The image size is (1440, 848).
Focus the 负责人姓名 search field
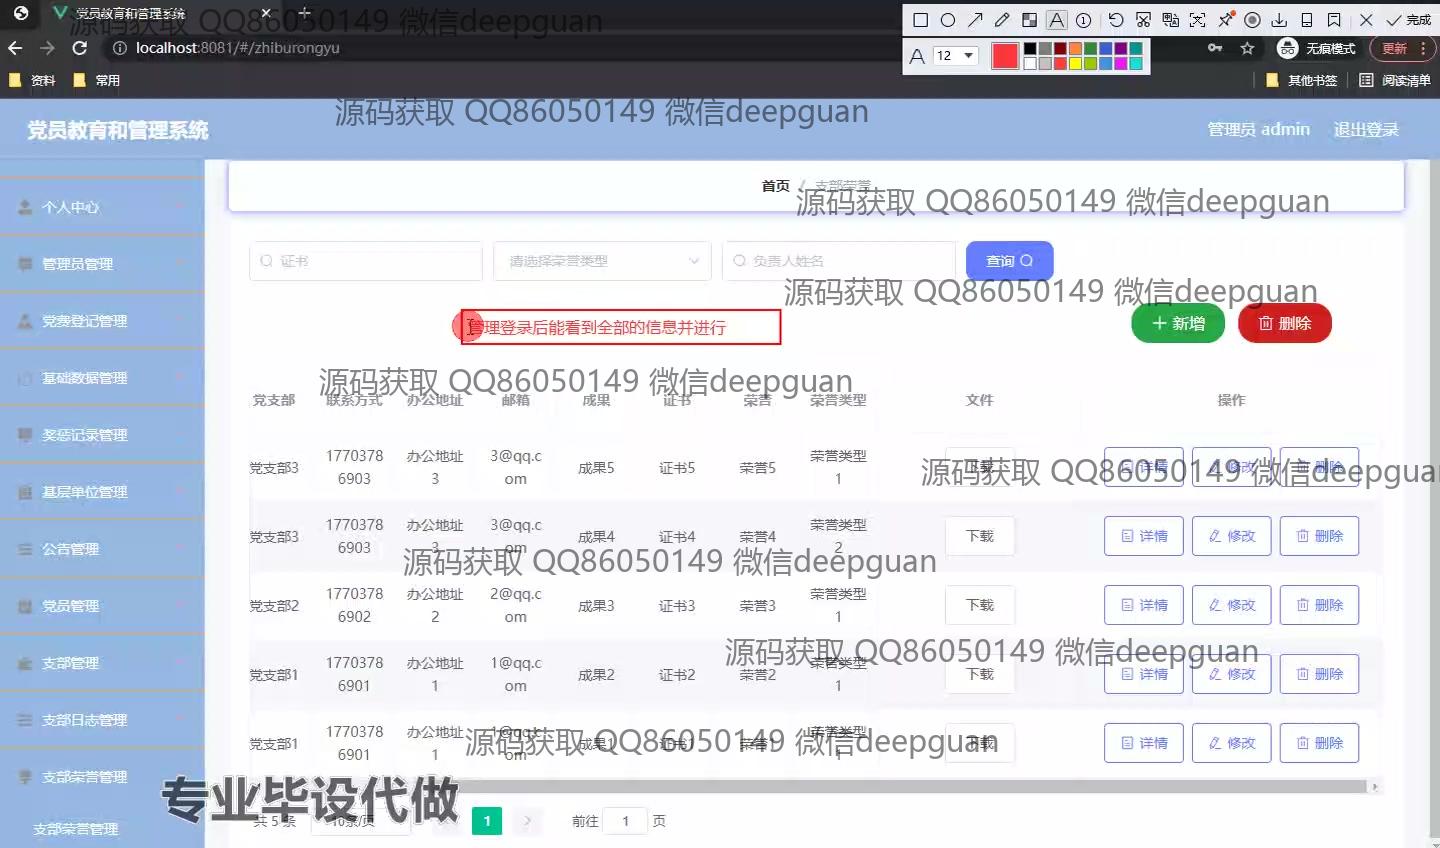click(839, 261)
